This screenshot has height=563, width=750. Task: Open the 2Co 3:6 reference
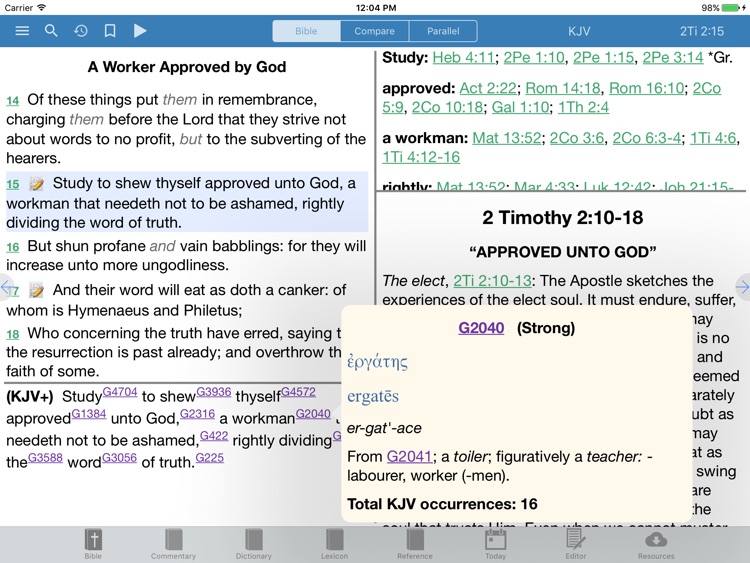[x=577, y=138]
